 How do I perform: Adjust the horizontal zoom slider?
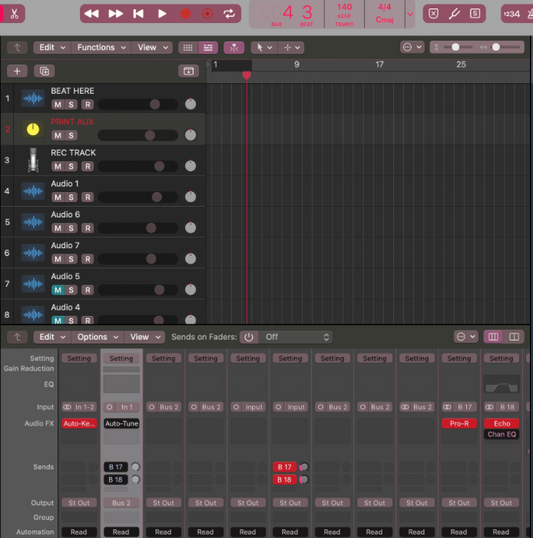496,47
